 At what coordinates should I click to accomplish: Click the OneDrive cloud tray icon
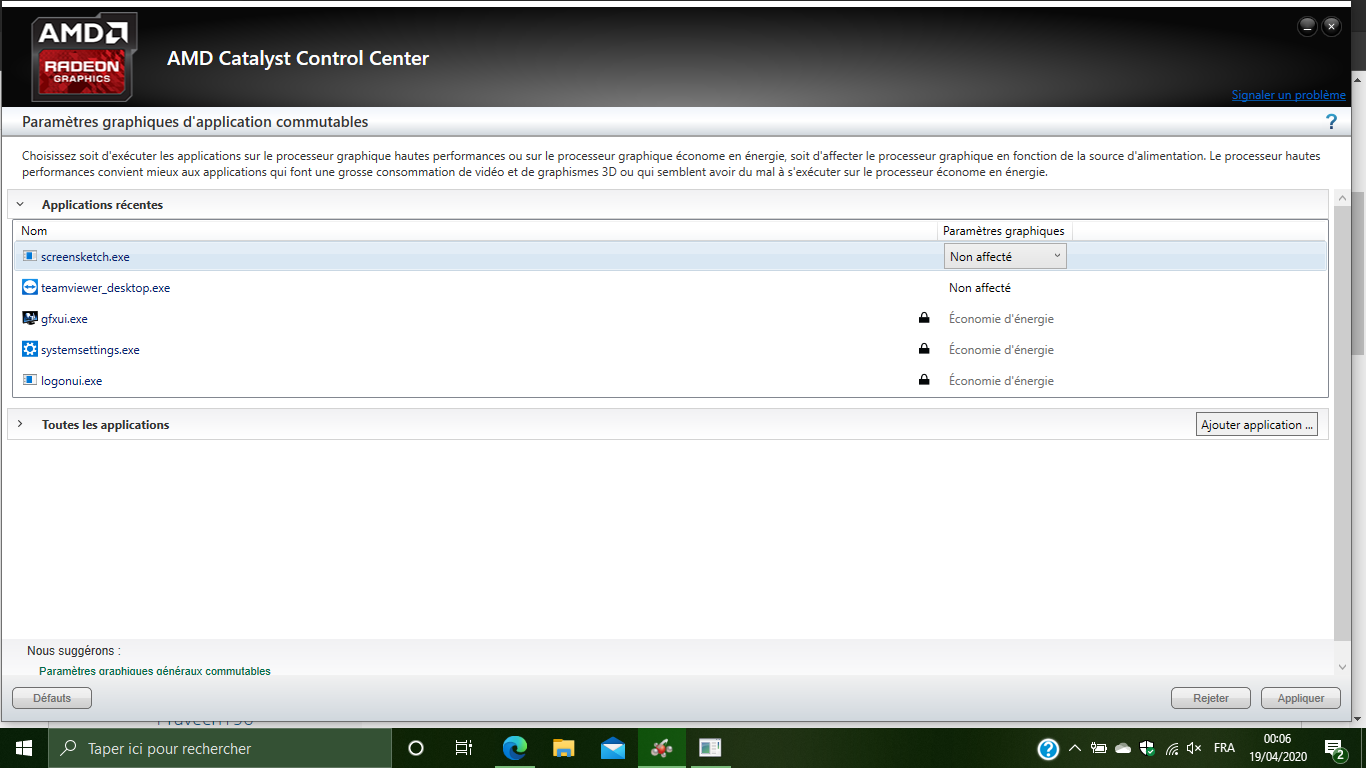click(x=1123, y=748)
